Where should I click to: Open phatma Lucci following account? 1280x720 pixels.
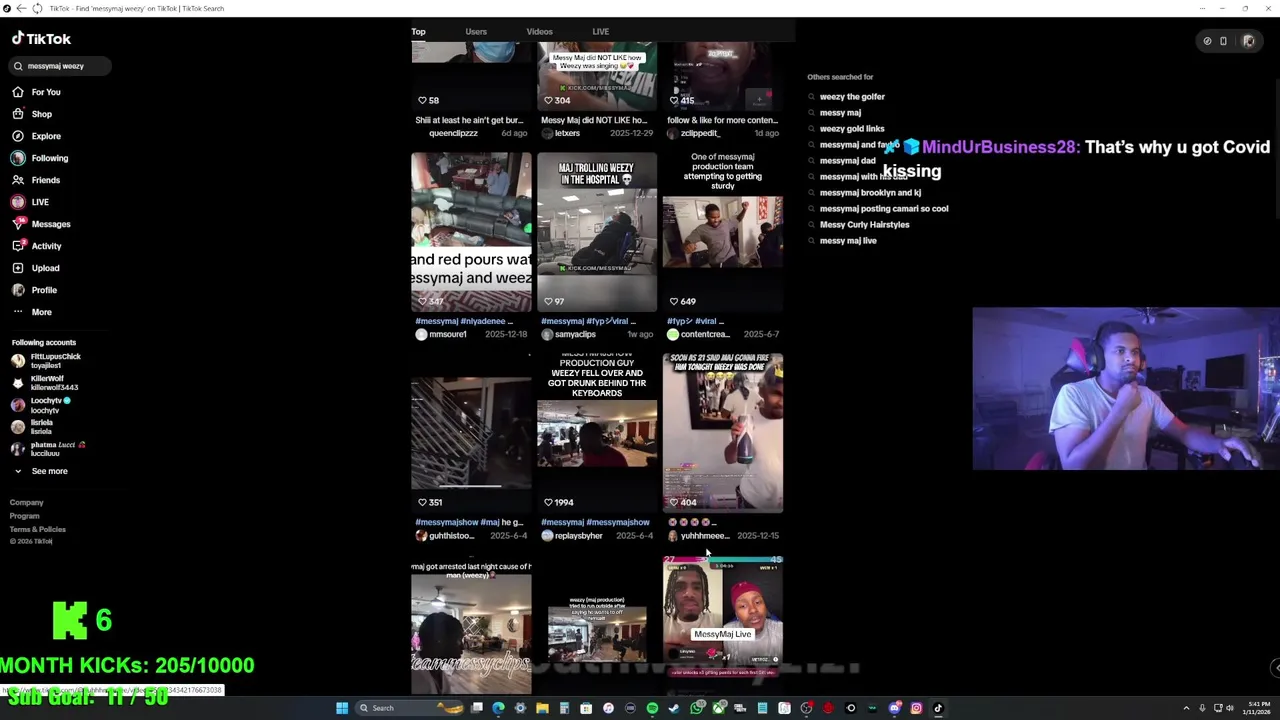[x=48, y=449]
